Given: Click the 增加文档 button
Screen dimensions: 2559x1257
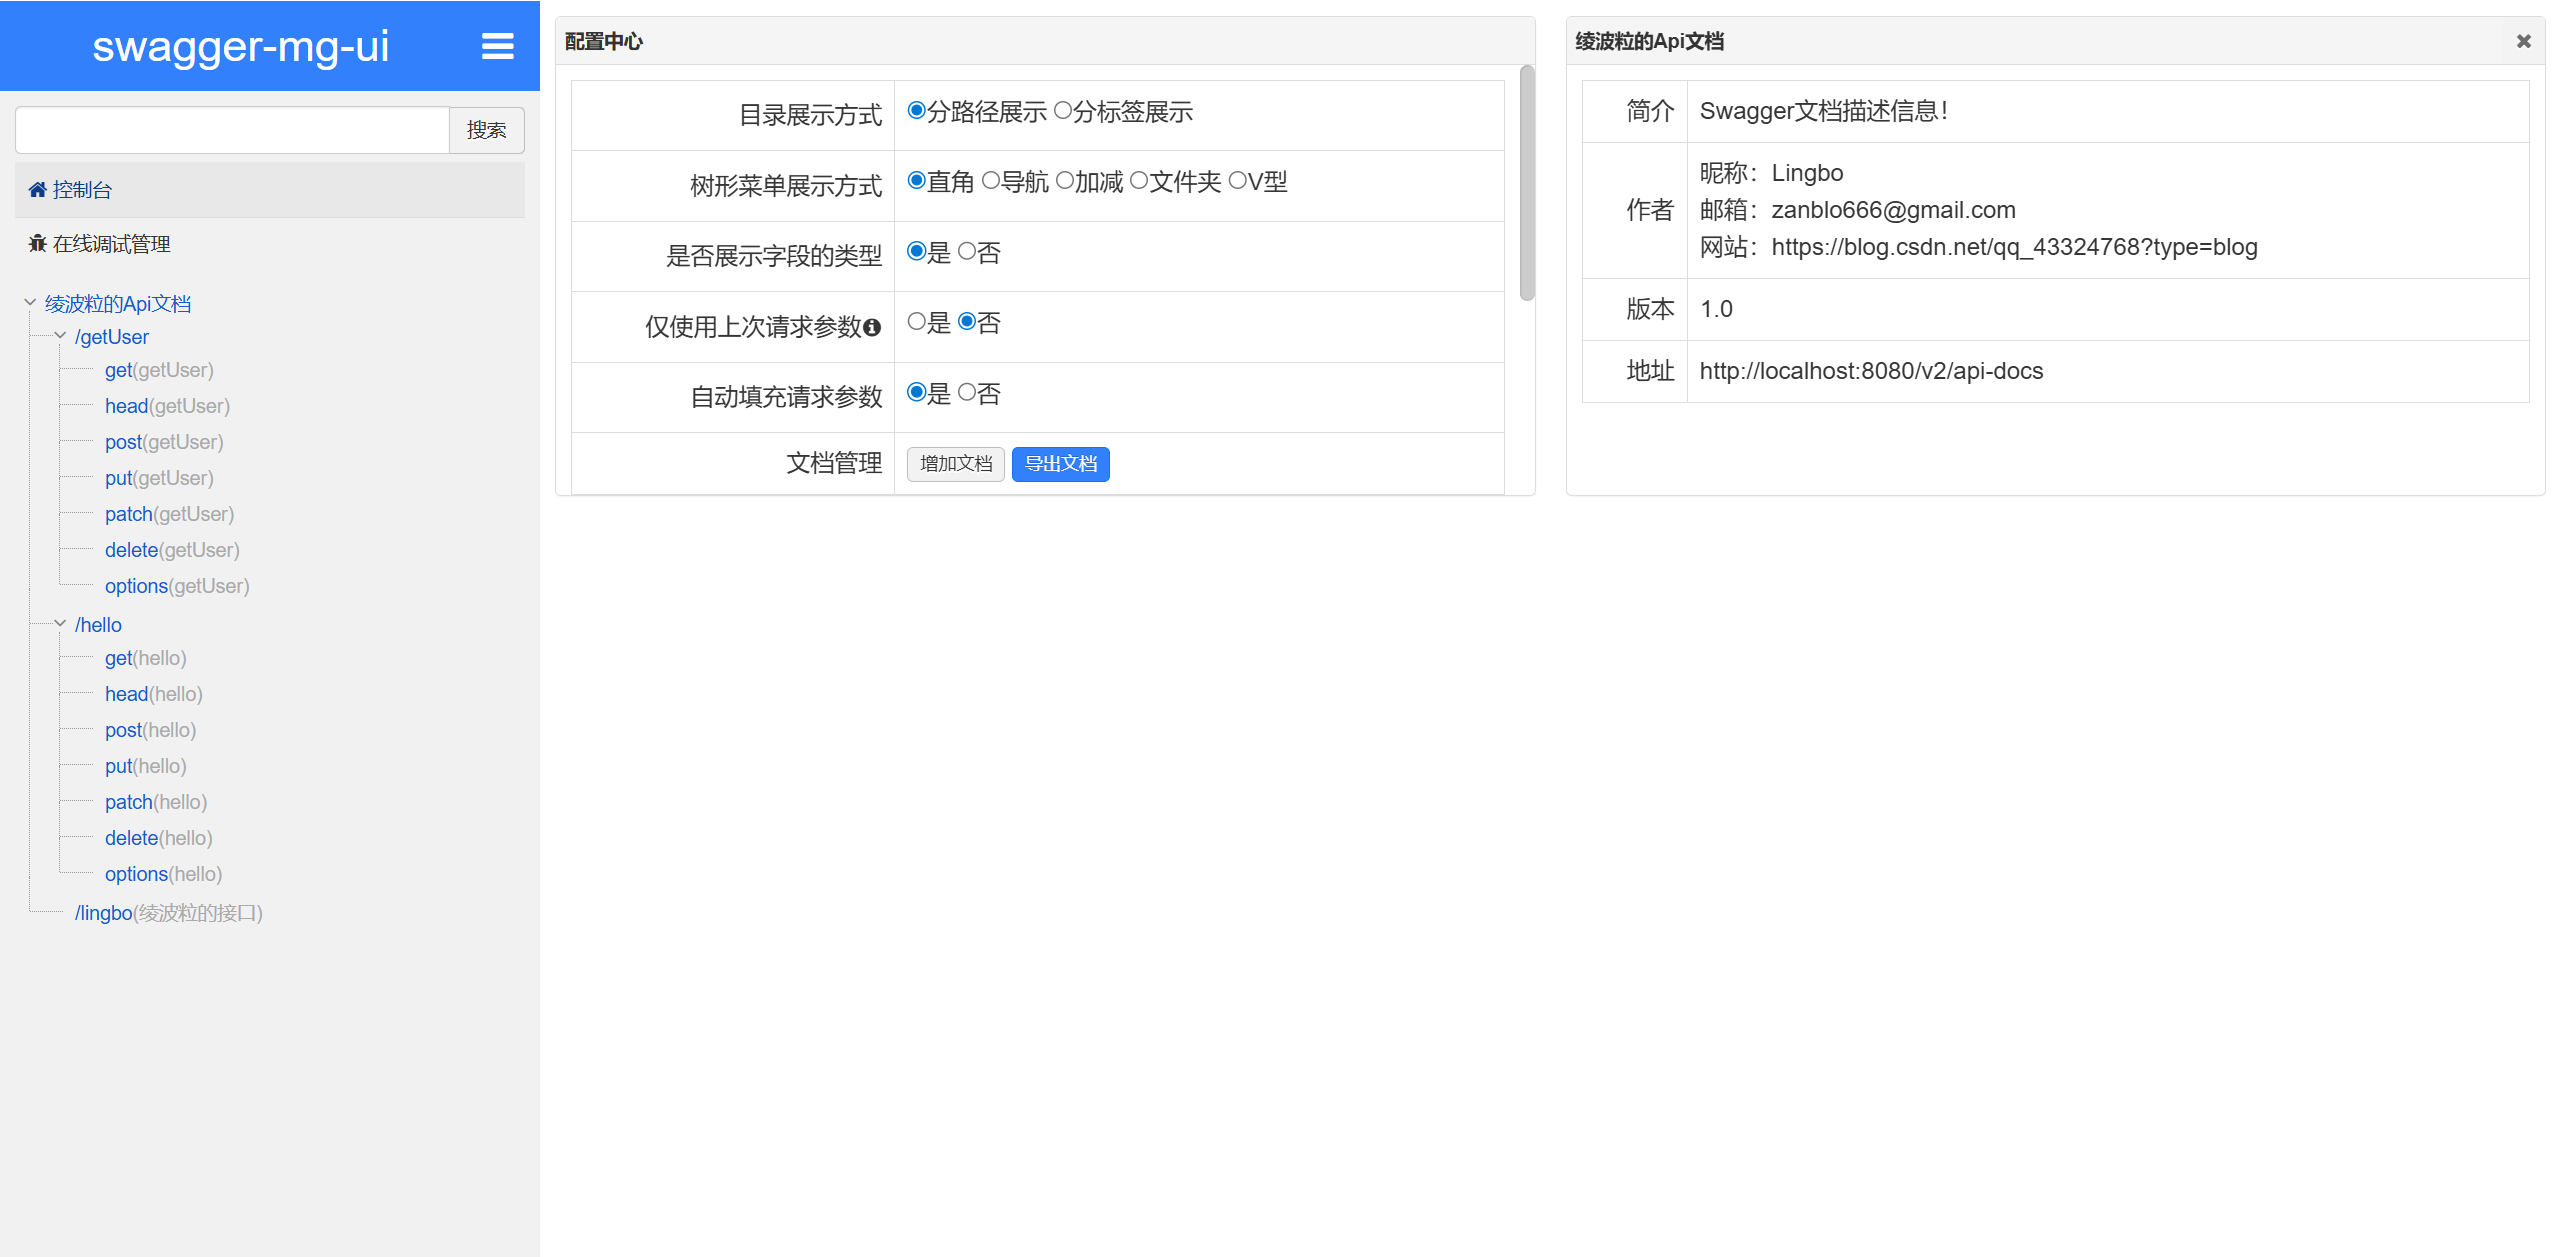Looking at the screenshot, I should [955, 464].
